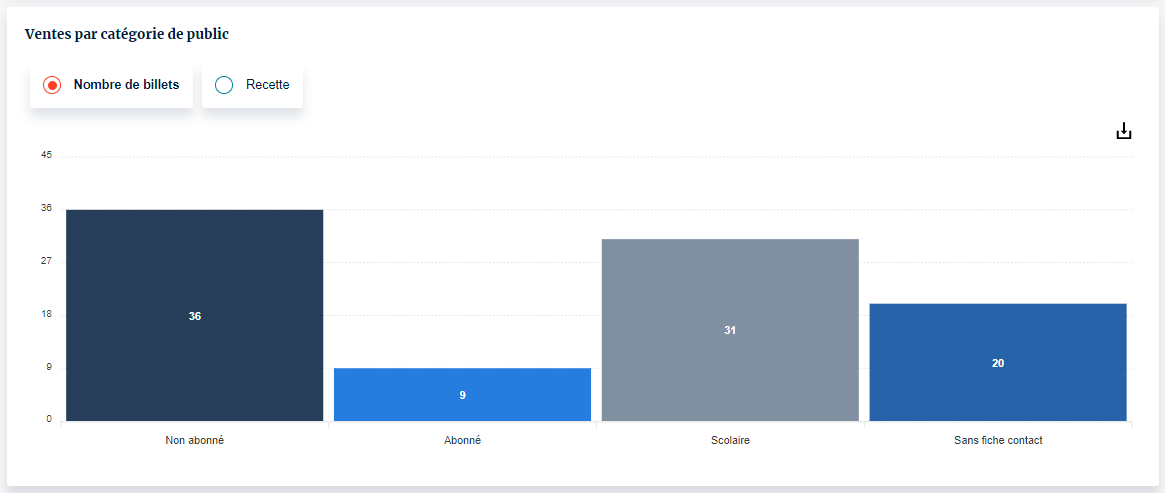The width and height of the screenshot is (1165, 493).
Task: Click the value 20 inside the bar
Action: (998, 363)
